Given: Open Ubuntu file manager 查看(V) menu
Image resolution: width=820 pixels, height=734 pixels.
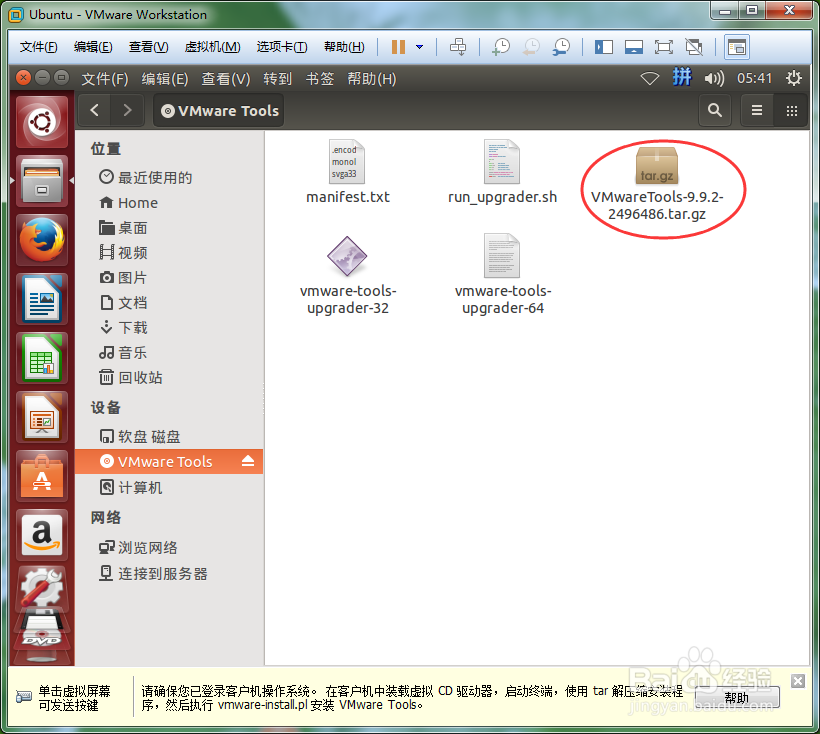Looking at the screenshot, I should tap(226, 79).
